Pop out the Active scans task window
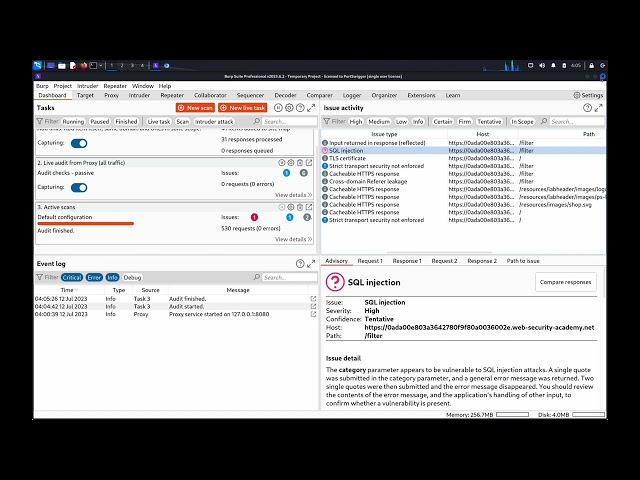 pyautogui.click(x=309, y=207)
